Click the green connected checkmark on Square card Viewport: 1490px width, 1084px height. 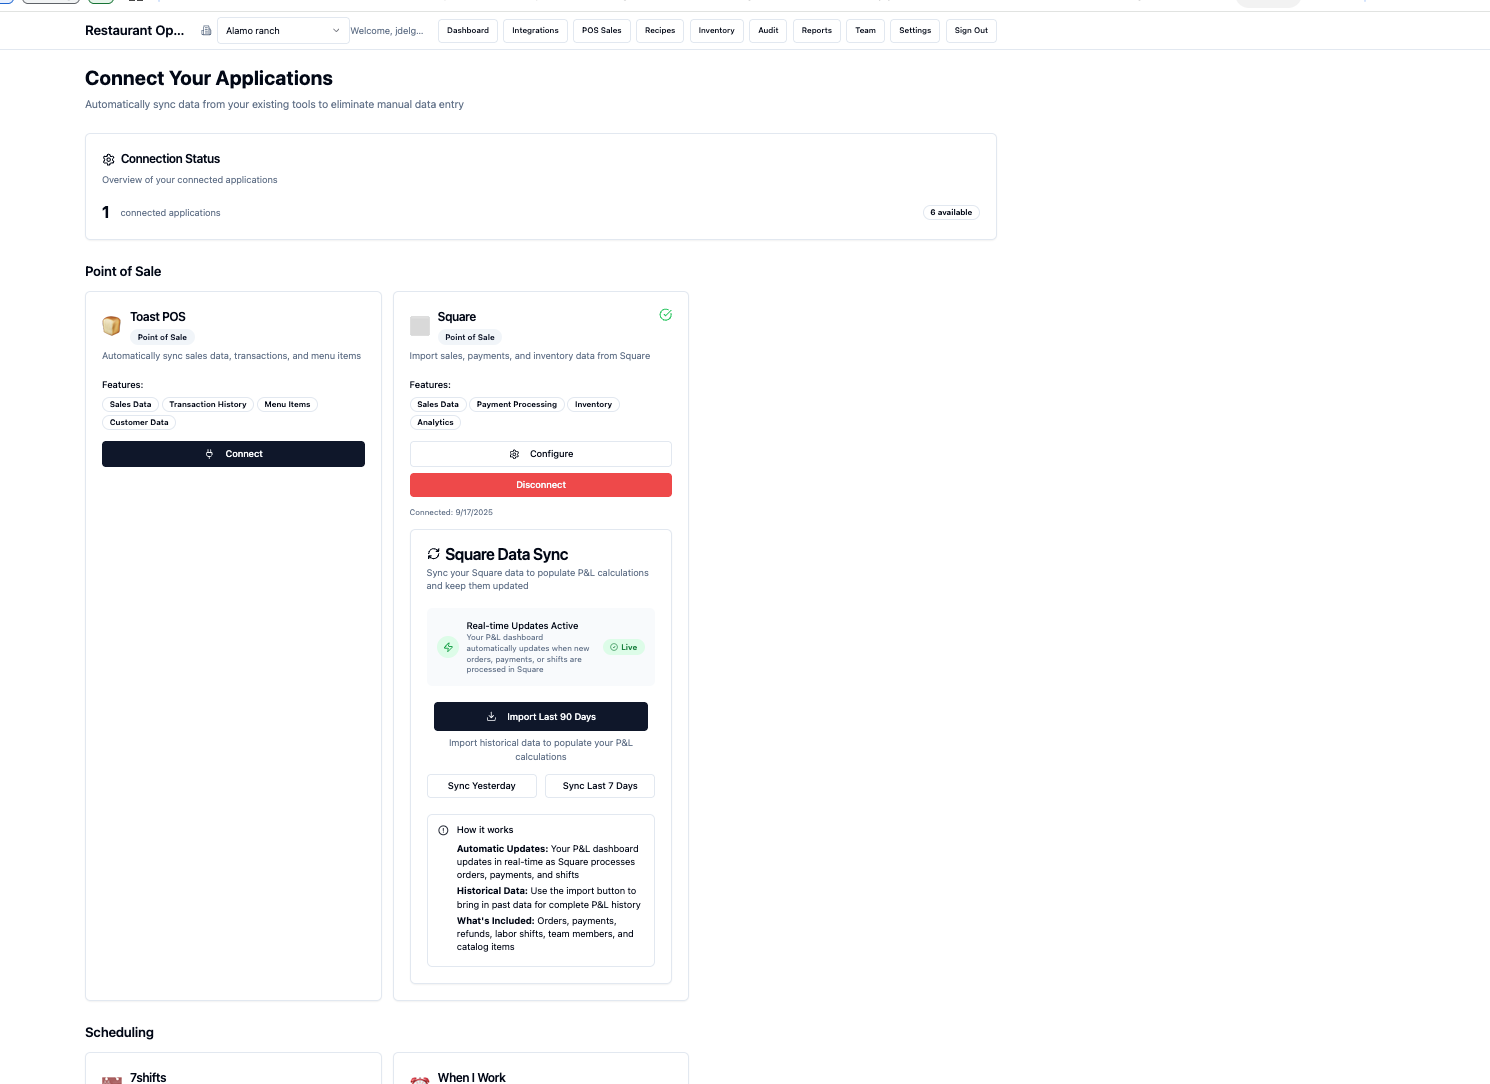(x=665, y=314)
